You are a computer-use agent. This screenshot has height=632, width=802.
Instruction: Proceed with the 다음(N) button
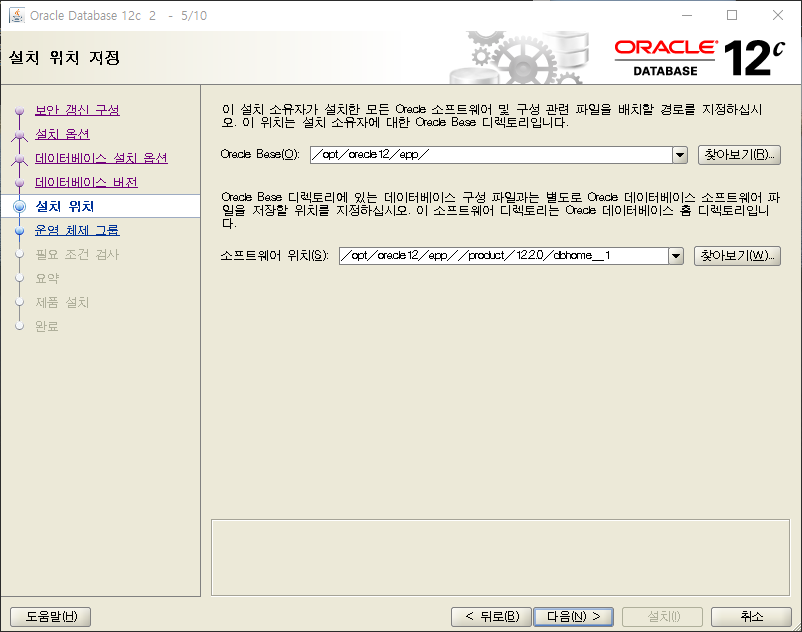coord(573,617)
